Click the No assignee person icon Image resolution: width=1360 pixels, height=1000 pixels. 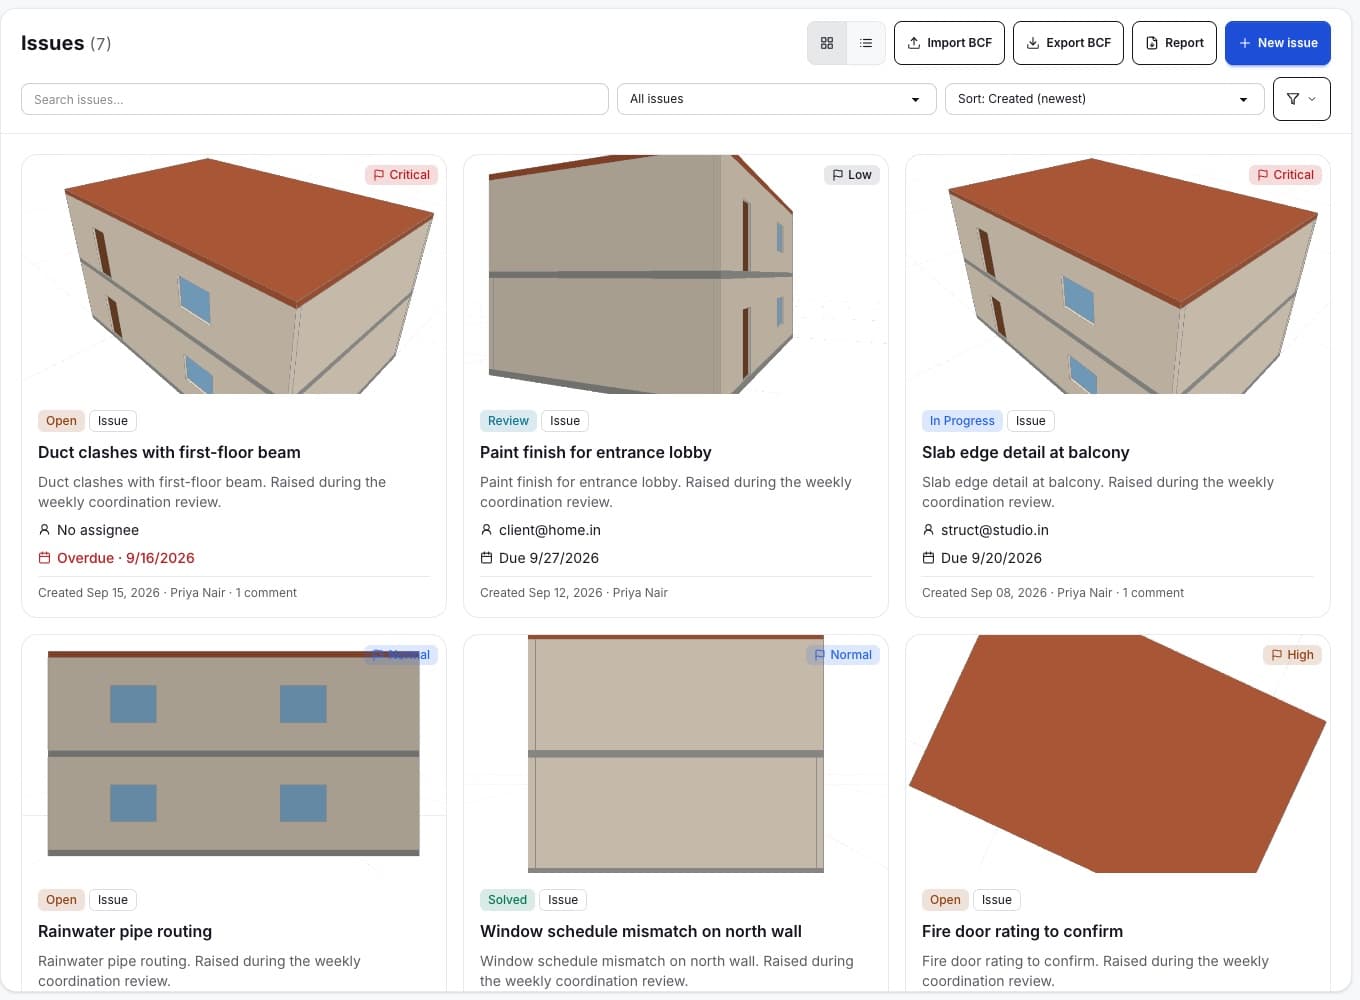coord(44,530)
